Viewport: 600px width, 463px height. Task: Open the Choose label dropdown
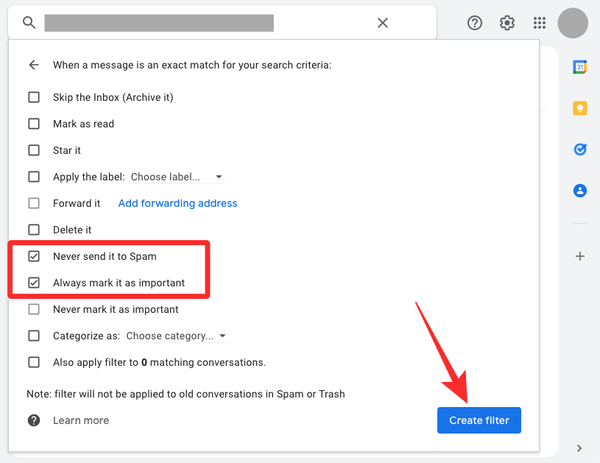coord(178,177)
